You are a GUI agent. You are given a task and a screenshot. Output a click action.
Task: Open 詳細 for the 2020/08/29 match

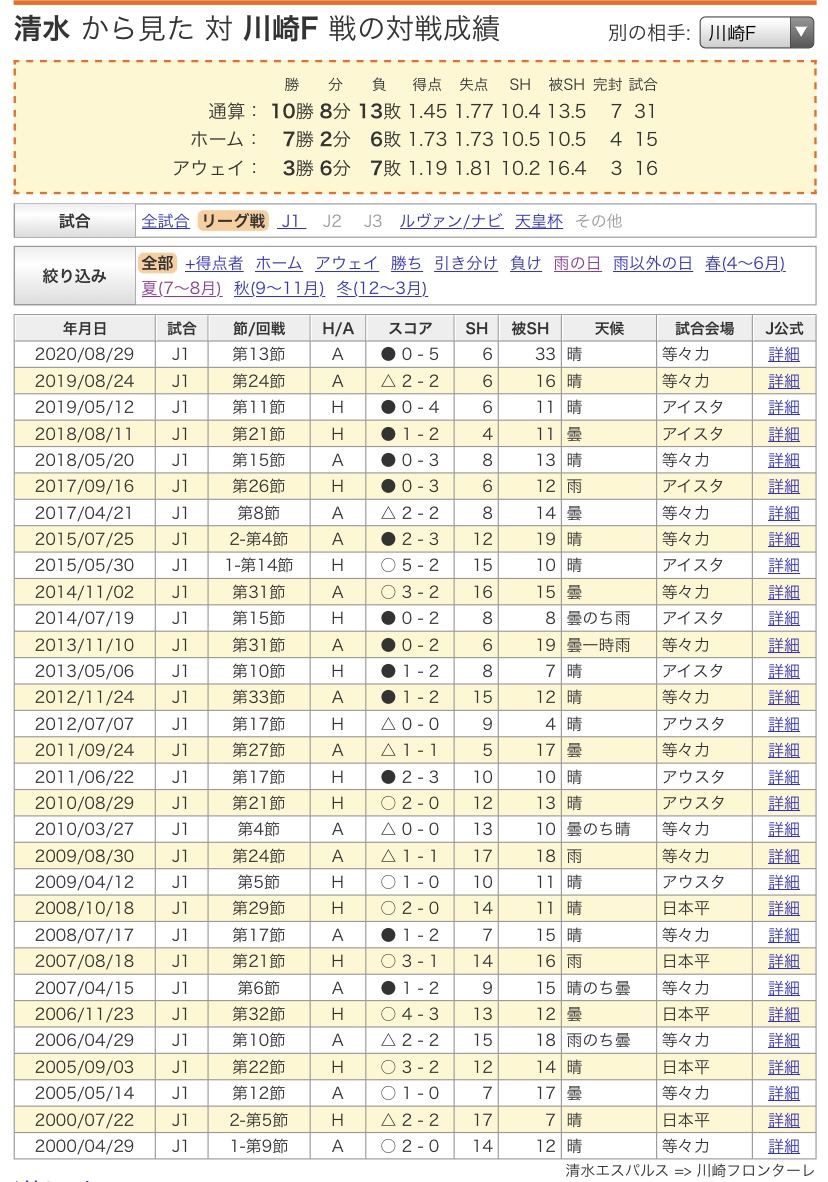point(783,354)
